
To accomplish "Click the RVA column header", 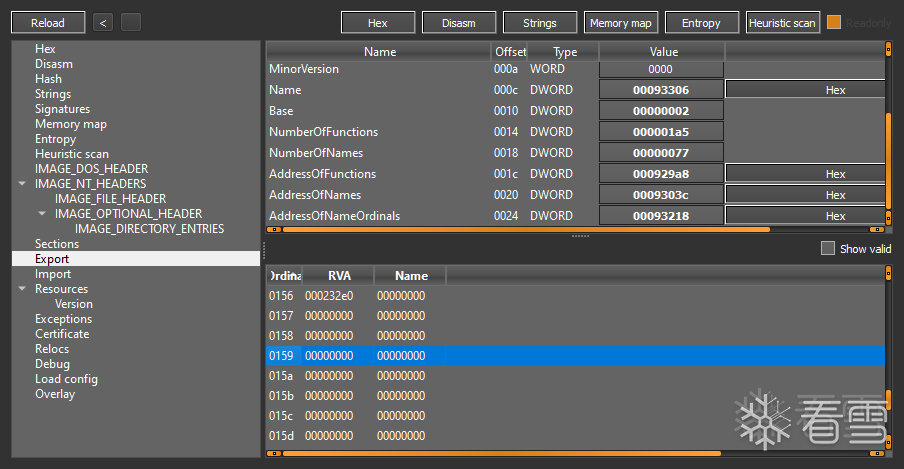I will point(339,276).
